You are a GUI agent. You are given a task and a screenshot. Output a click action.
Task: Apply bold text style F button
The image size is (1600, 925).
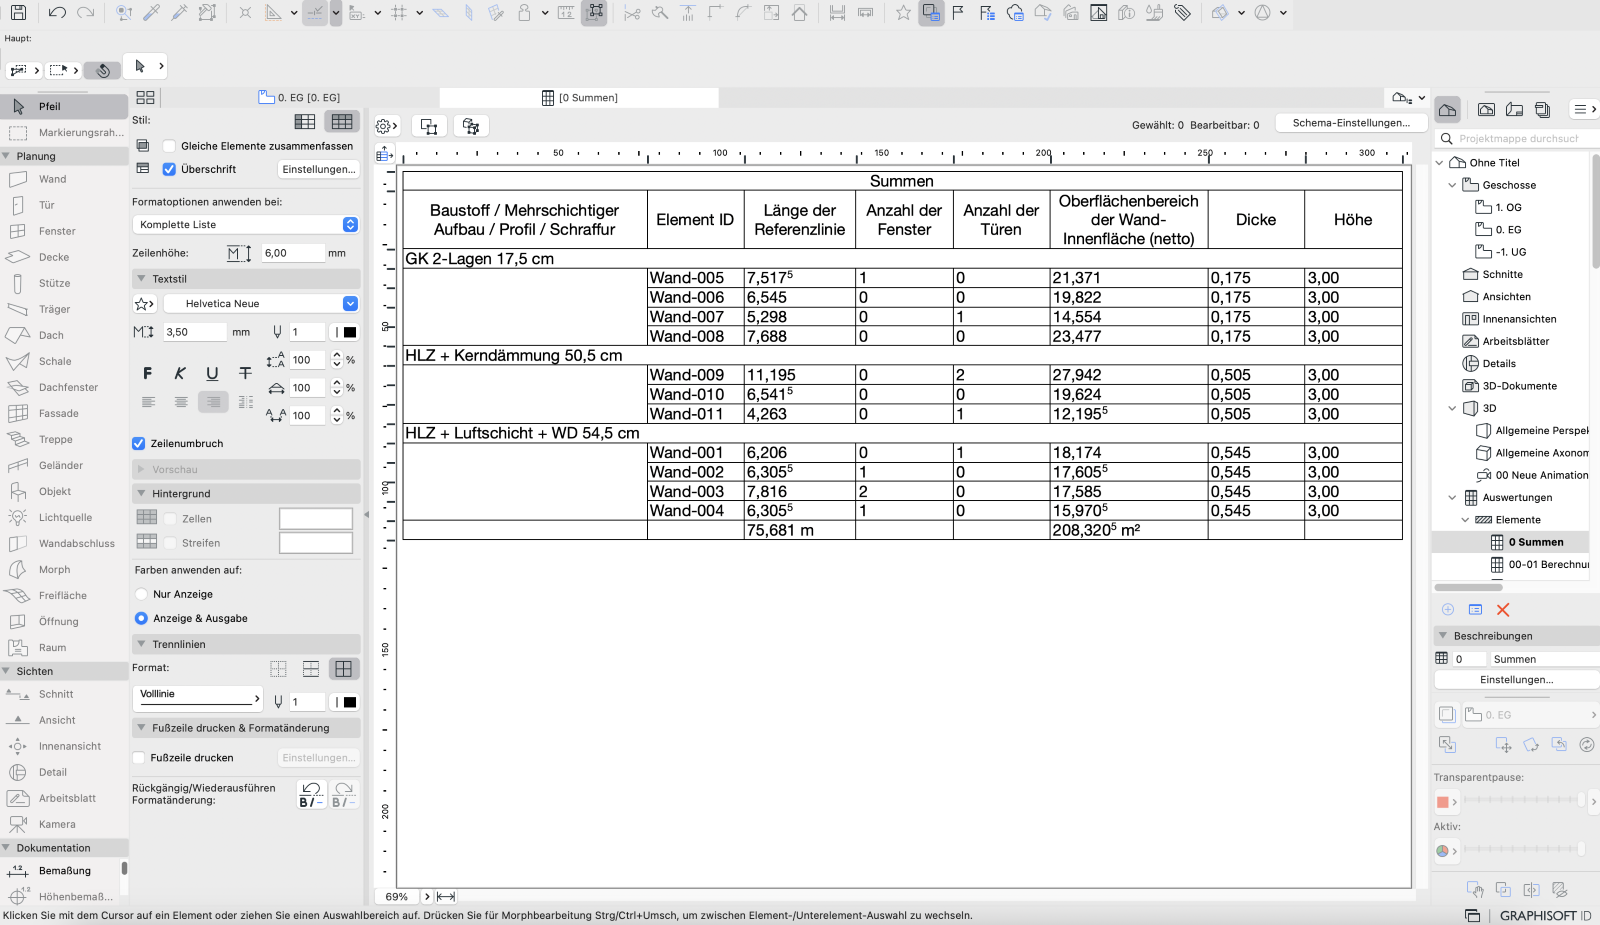[x=148, y=373]
